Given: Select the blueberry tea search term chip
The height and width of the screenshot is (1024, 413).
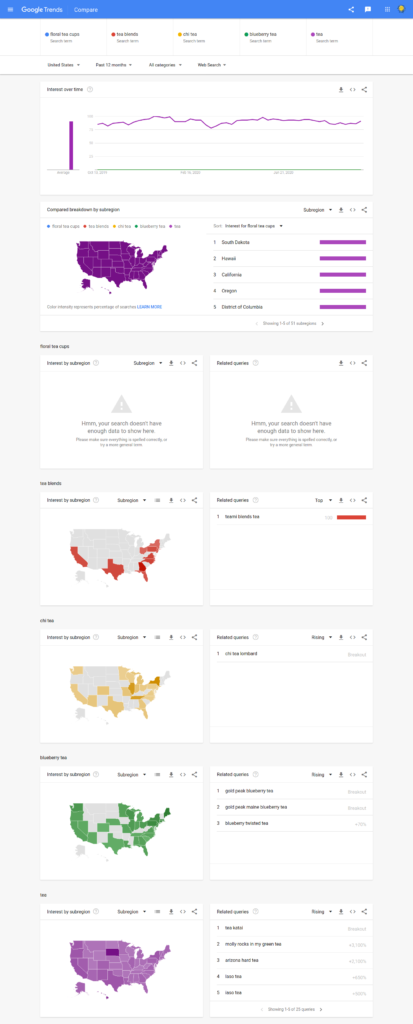Looking at the screenshot, I should click(x=260, y=37).
